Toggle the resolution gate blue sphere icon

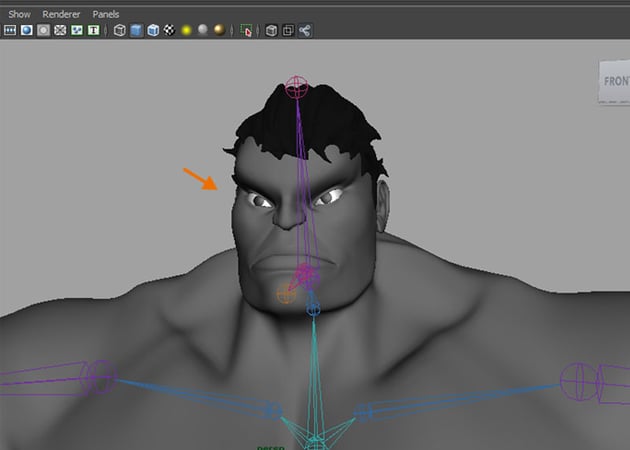(x=27, y=30)
